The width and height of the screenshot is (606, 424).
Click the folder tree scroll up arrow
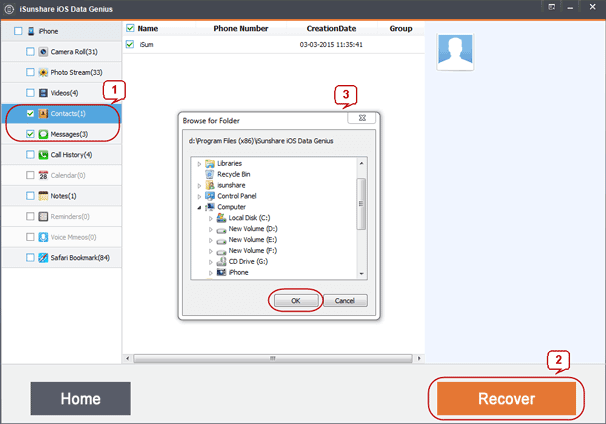tap(361, 163)
